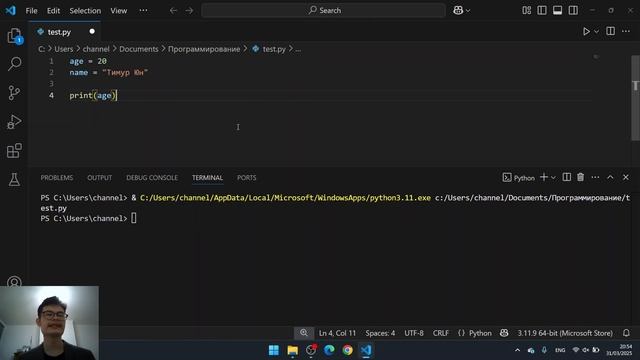The height and width of the screenshot is (360, 640).
Task: Maximize the panel with up chevron
Action: pos(610,177)
